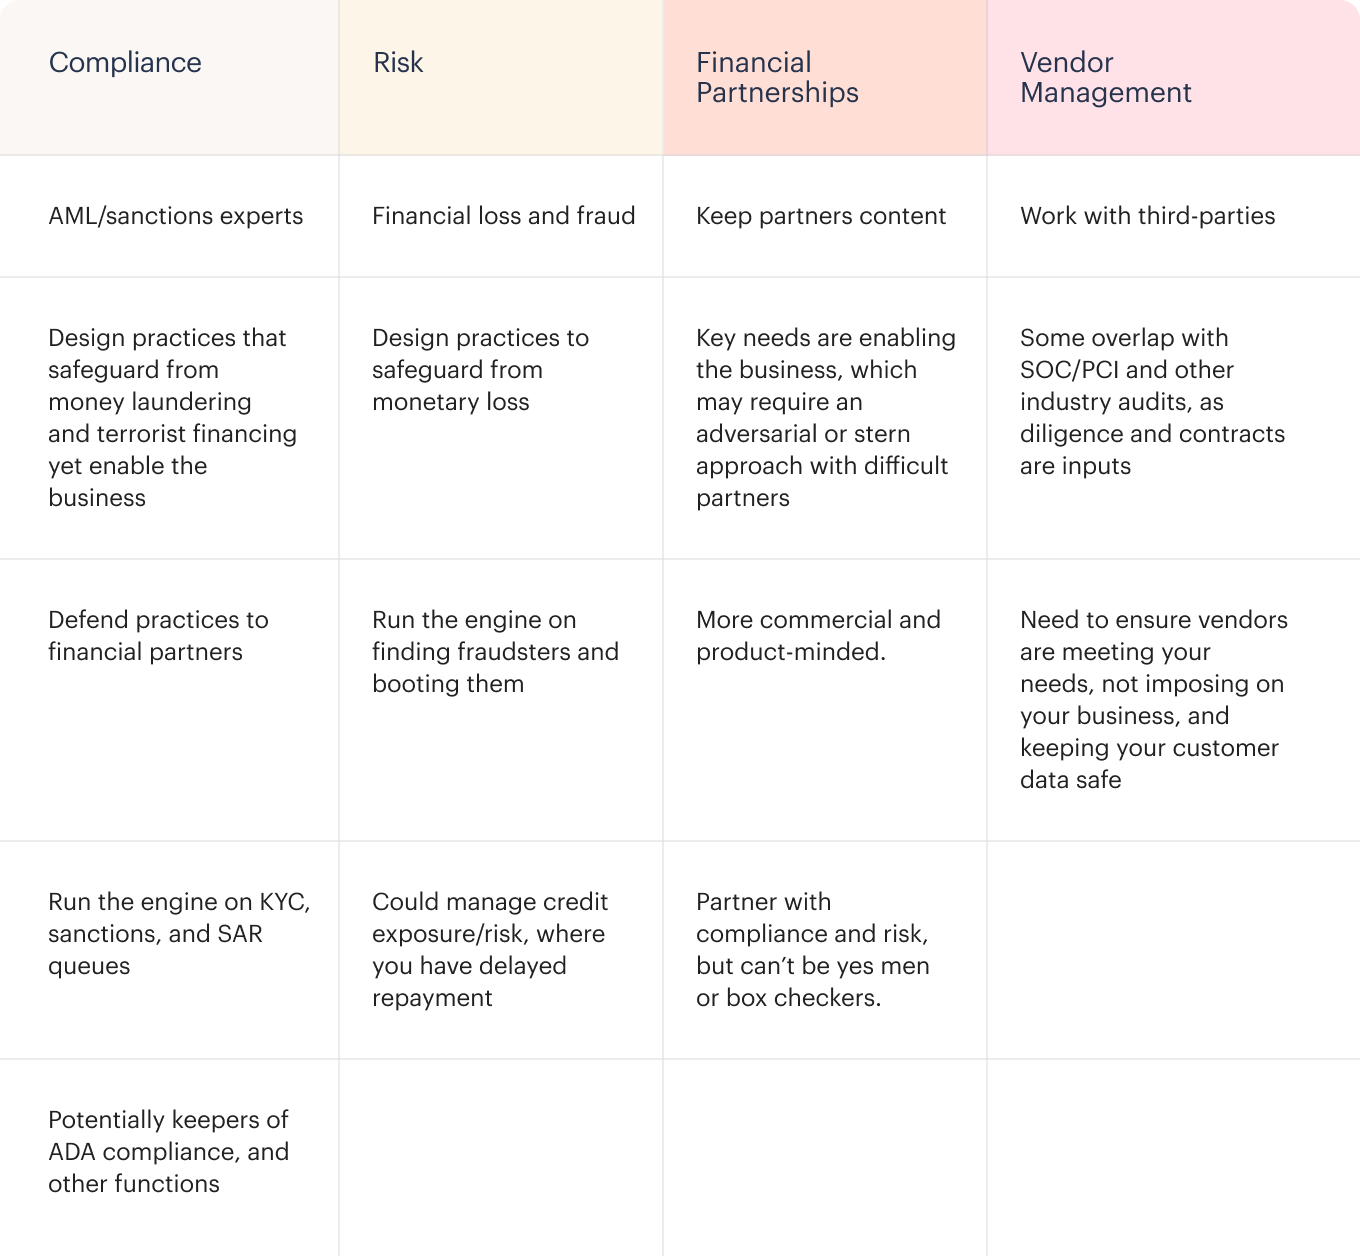Viewport: 1360px width, 1256px height.
Task: Click the KYC, sanctions, and SAR queues cell
Action: point(179,933)
